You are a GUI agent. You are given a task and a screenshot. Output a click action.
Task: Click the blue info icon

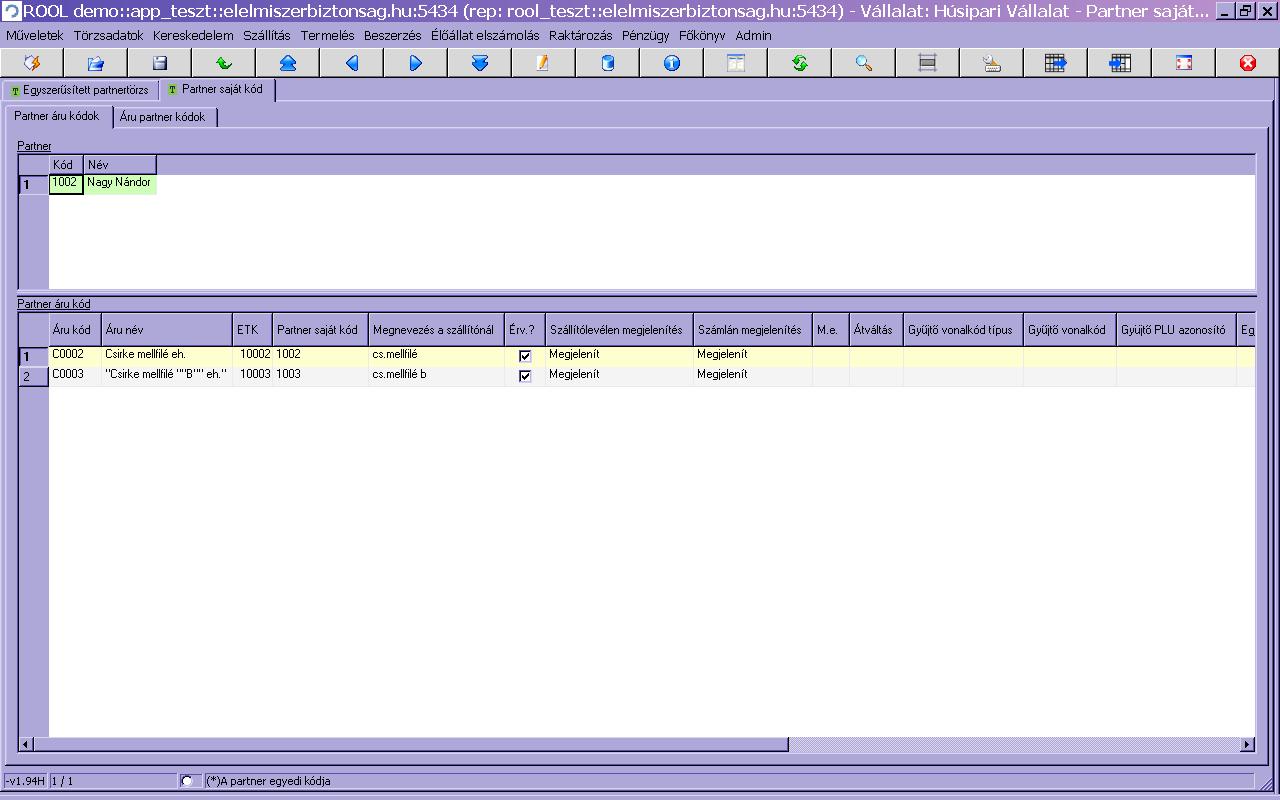click(672, 63)
